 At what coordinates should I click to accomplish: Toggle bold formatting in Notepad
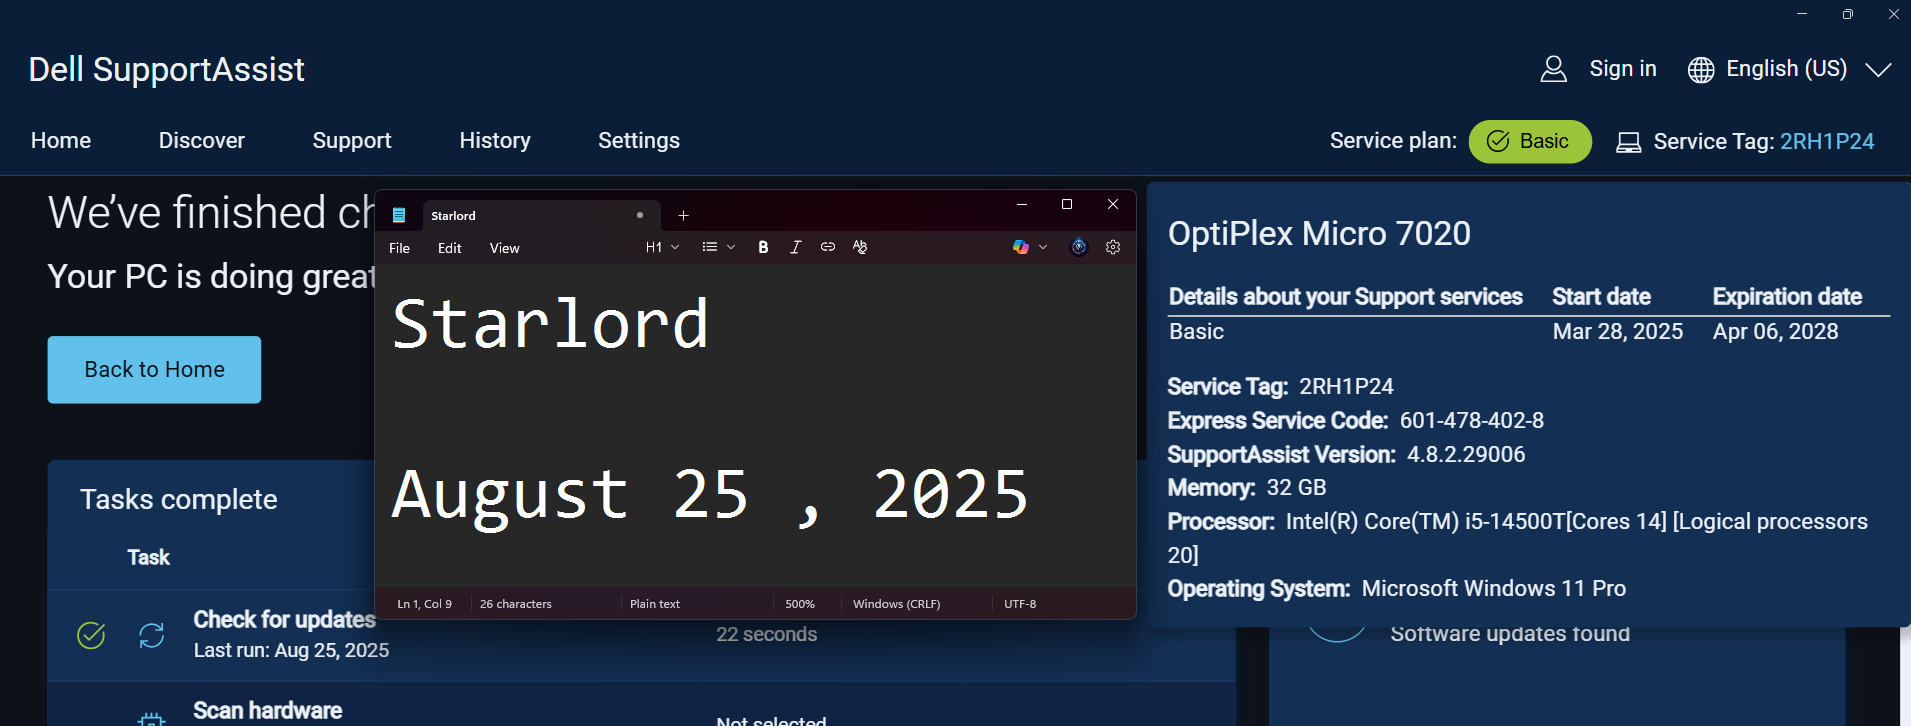click(763, 247)
